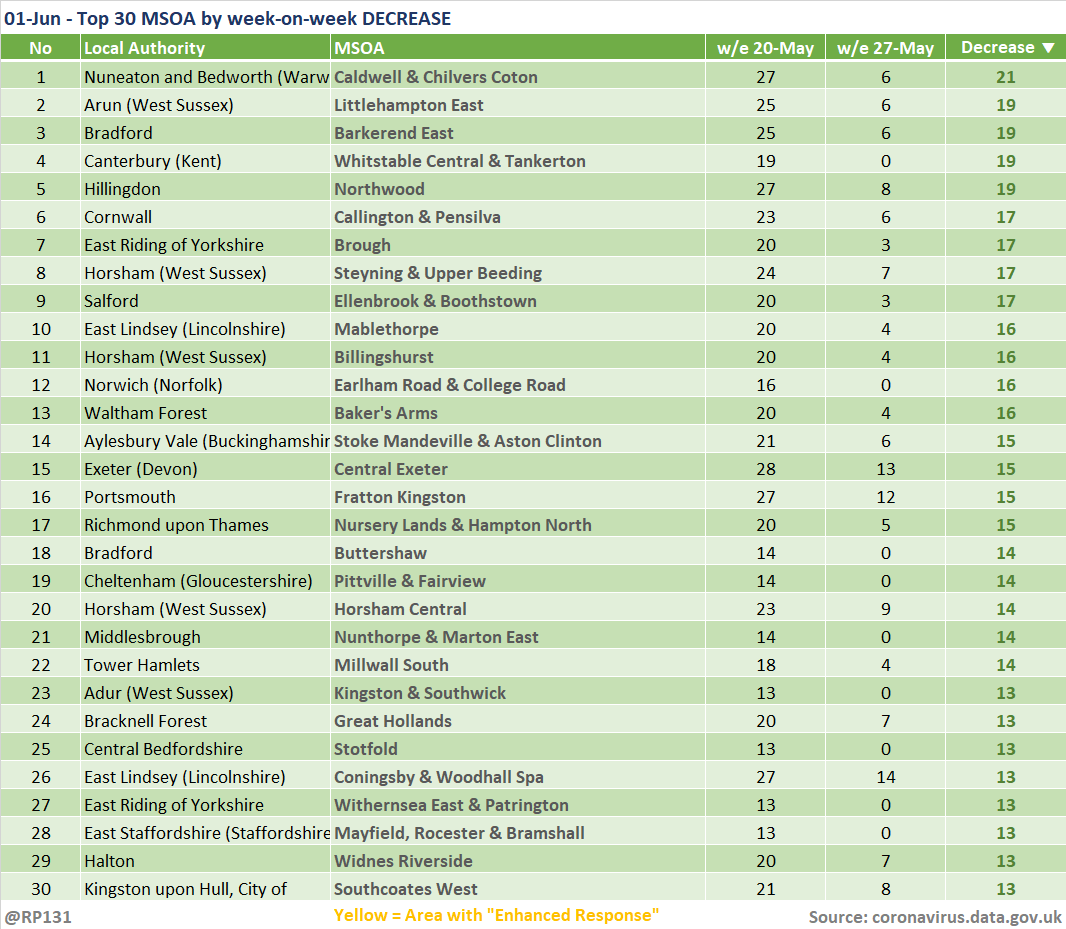Click the Decrease column sort arrow
The width and height of the screenshot is (1066, 929).
1048,48
